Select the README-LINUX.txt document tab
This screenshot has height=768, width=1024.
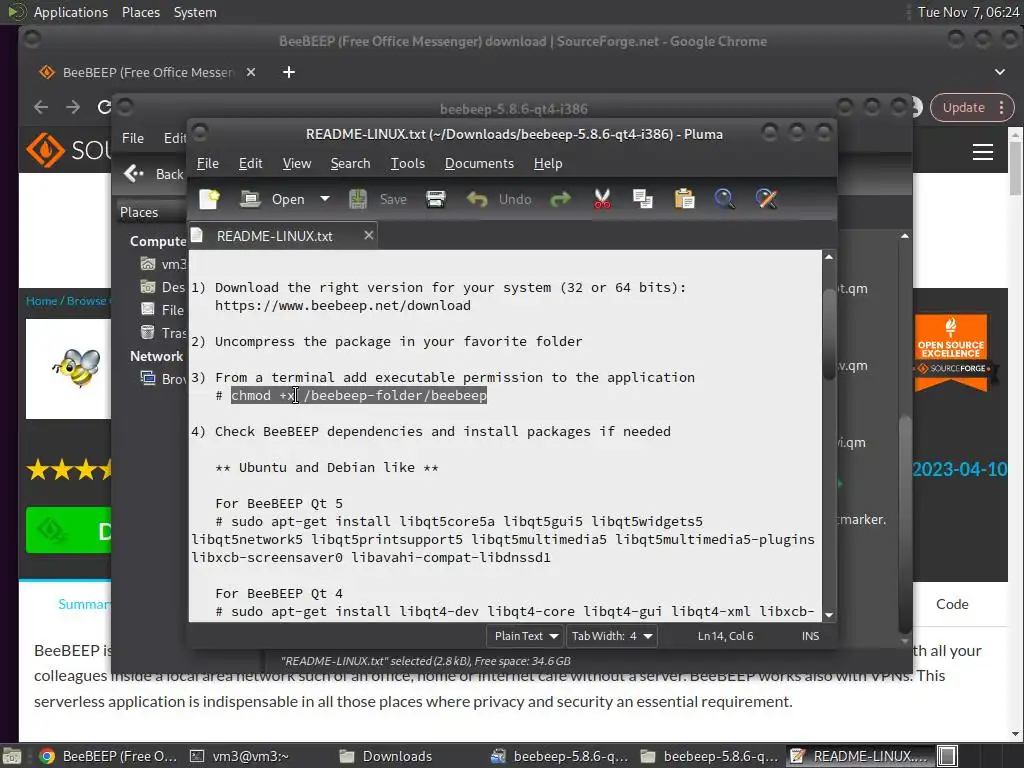pyautogui.click(x=274, y=236)
